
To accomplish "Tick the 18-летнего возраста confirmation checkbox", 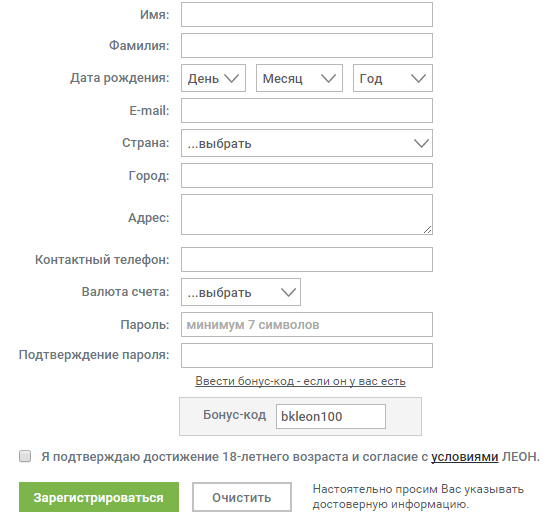I will click(x=25, y=456).
